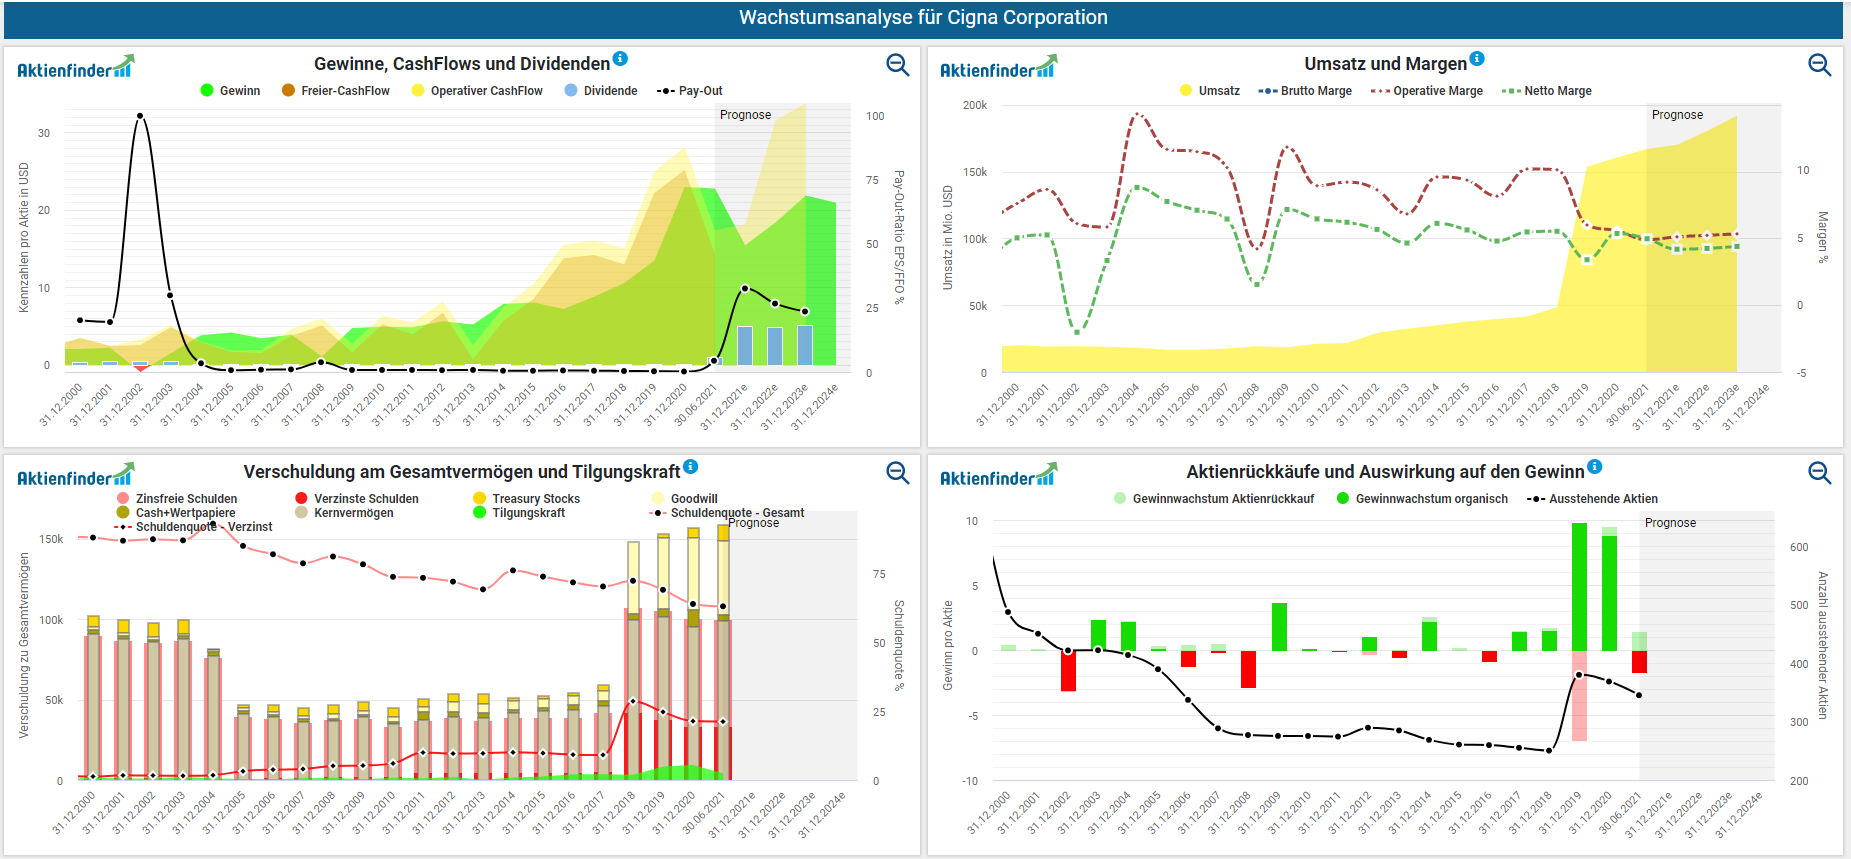The image size is (1851, 859).
Task: Toggle the Gewinn series in legend
Action: [230, 91]
